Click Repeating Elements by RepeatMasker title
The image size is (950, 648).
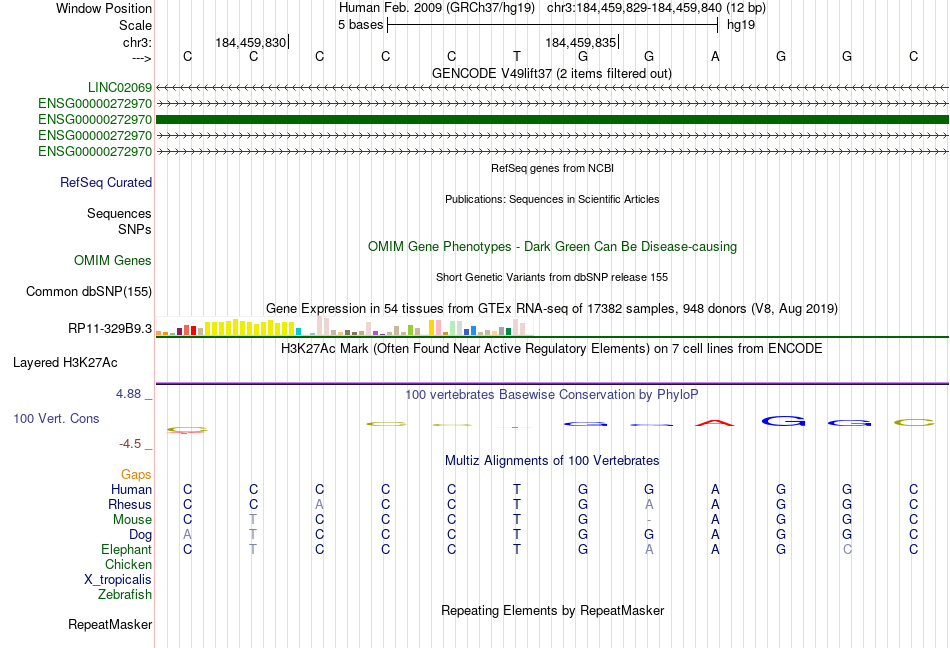click(x=552, y=610)
